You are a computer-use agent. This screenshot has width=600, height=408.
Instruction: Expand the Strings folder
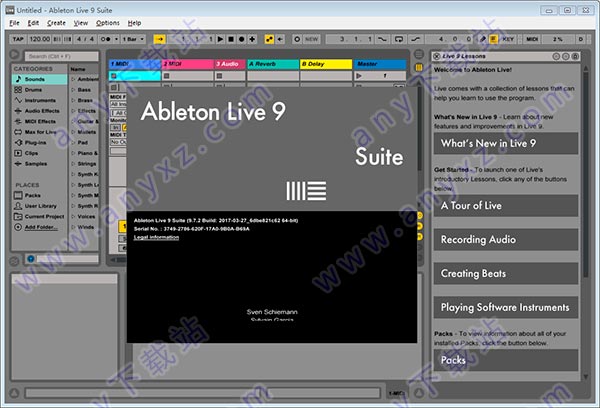73,163
